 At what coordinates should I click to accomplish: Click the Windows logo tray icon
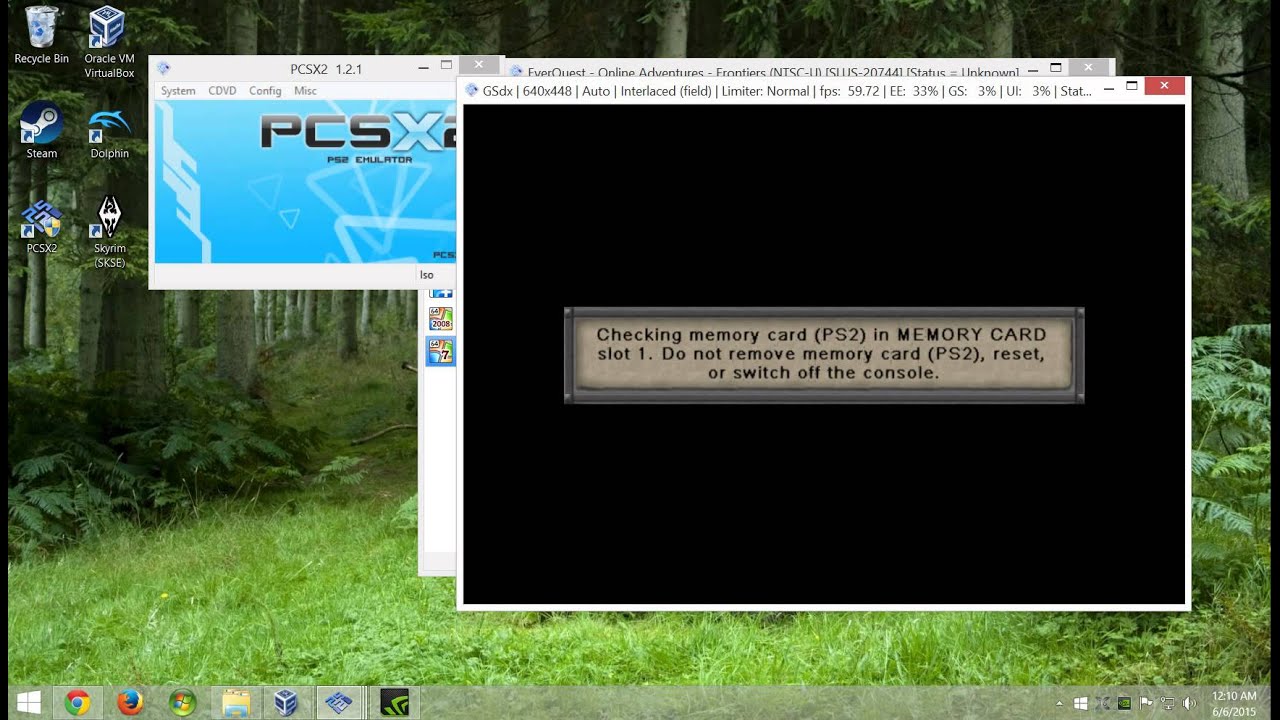(1081, 703)
